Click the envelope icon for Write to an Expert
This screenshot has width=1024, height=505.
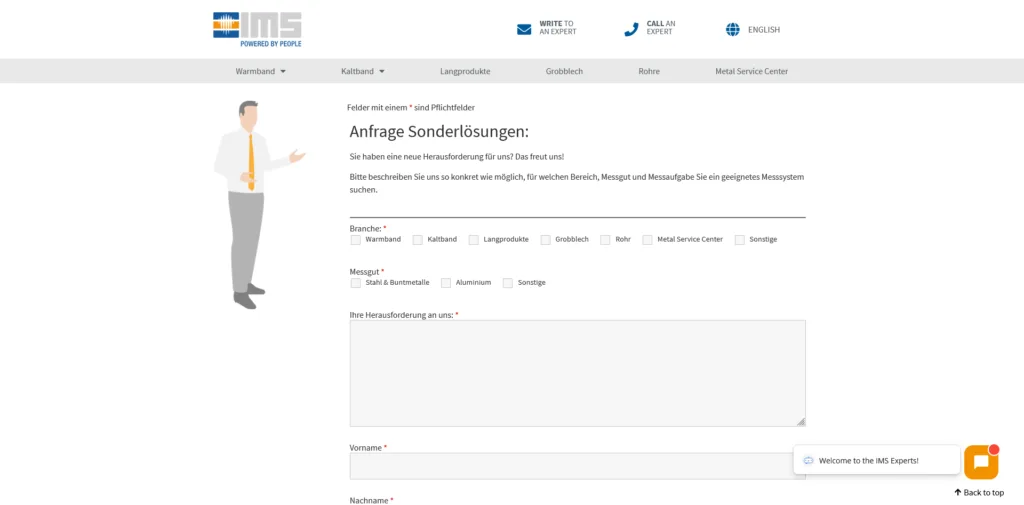524,29
